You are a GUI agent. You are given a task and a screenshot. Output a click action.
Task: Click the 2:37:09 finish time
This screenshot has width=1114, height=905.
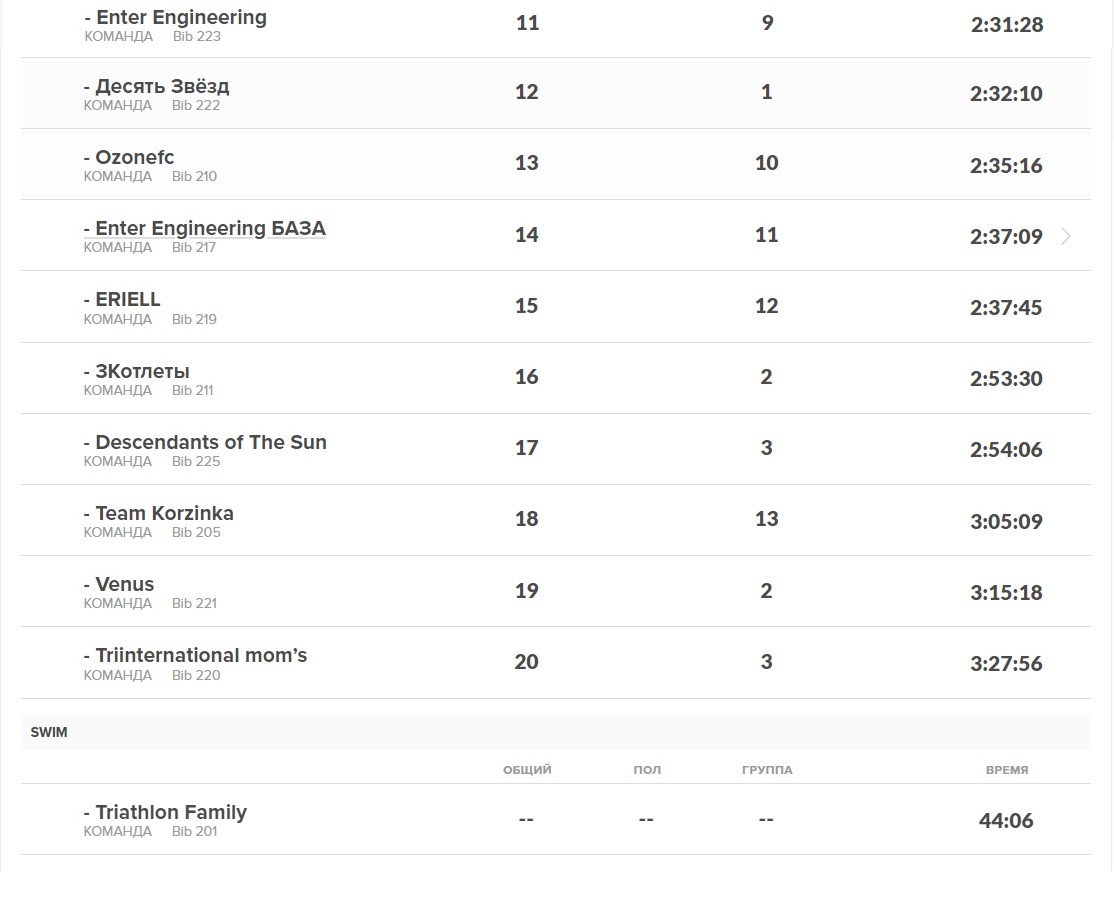tap(1006, 237)
